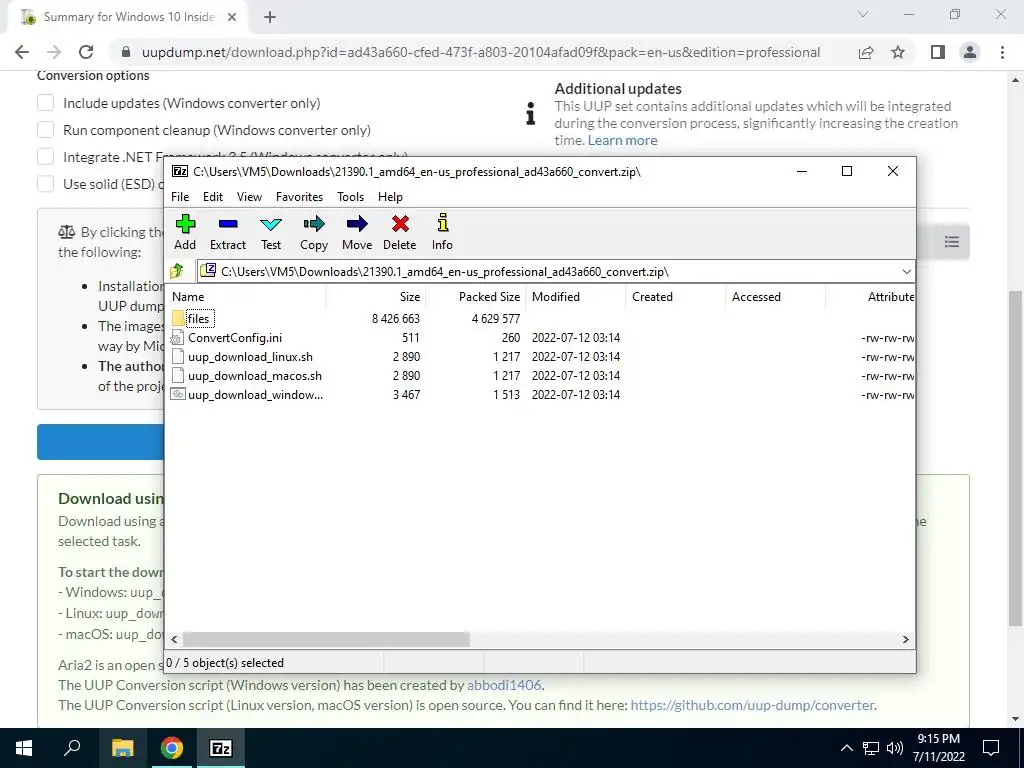The height and width of the screenshot is (768, 1024).
Task: Open the View menu in 7-Zip
Action: coord(249,197)
